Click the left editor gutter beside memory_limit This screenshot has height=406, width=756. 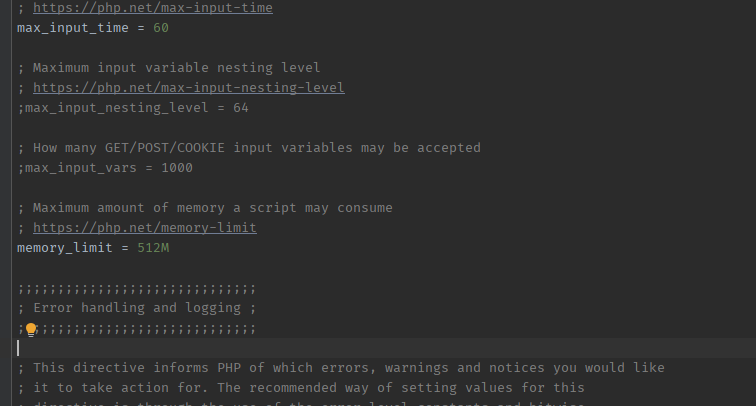(6, 248)
